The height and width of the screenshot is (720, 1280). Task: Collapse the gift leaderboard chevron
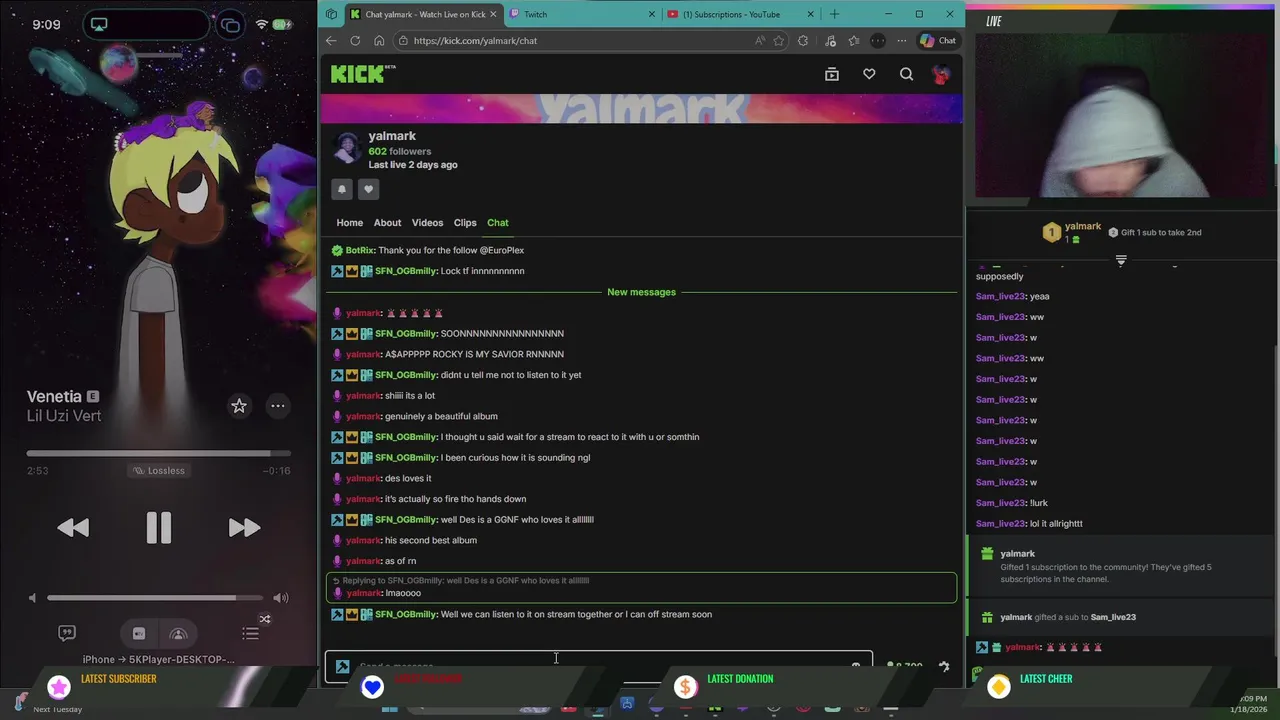[x=1121, y=260]
